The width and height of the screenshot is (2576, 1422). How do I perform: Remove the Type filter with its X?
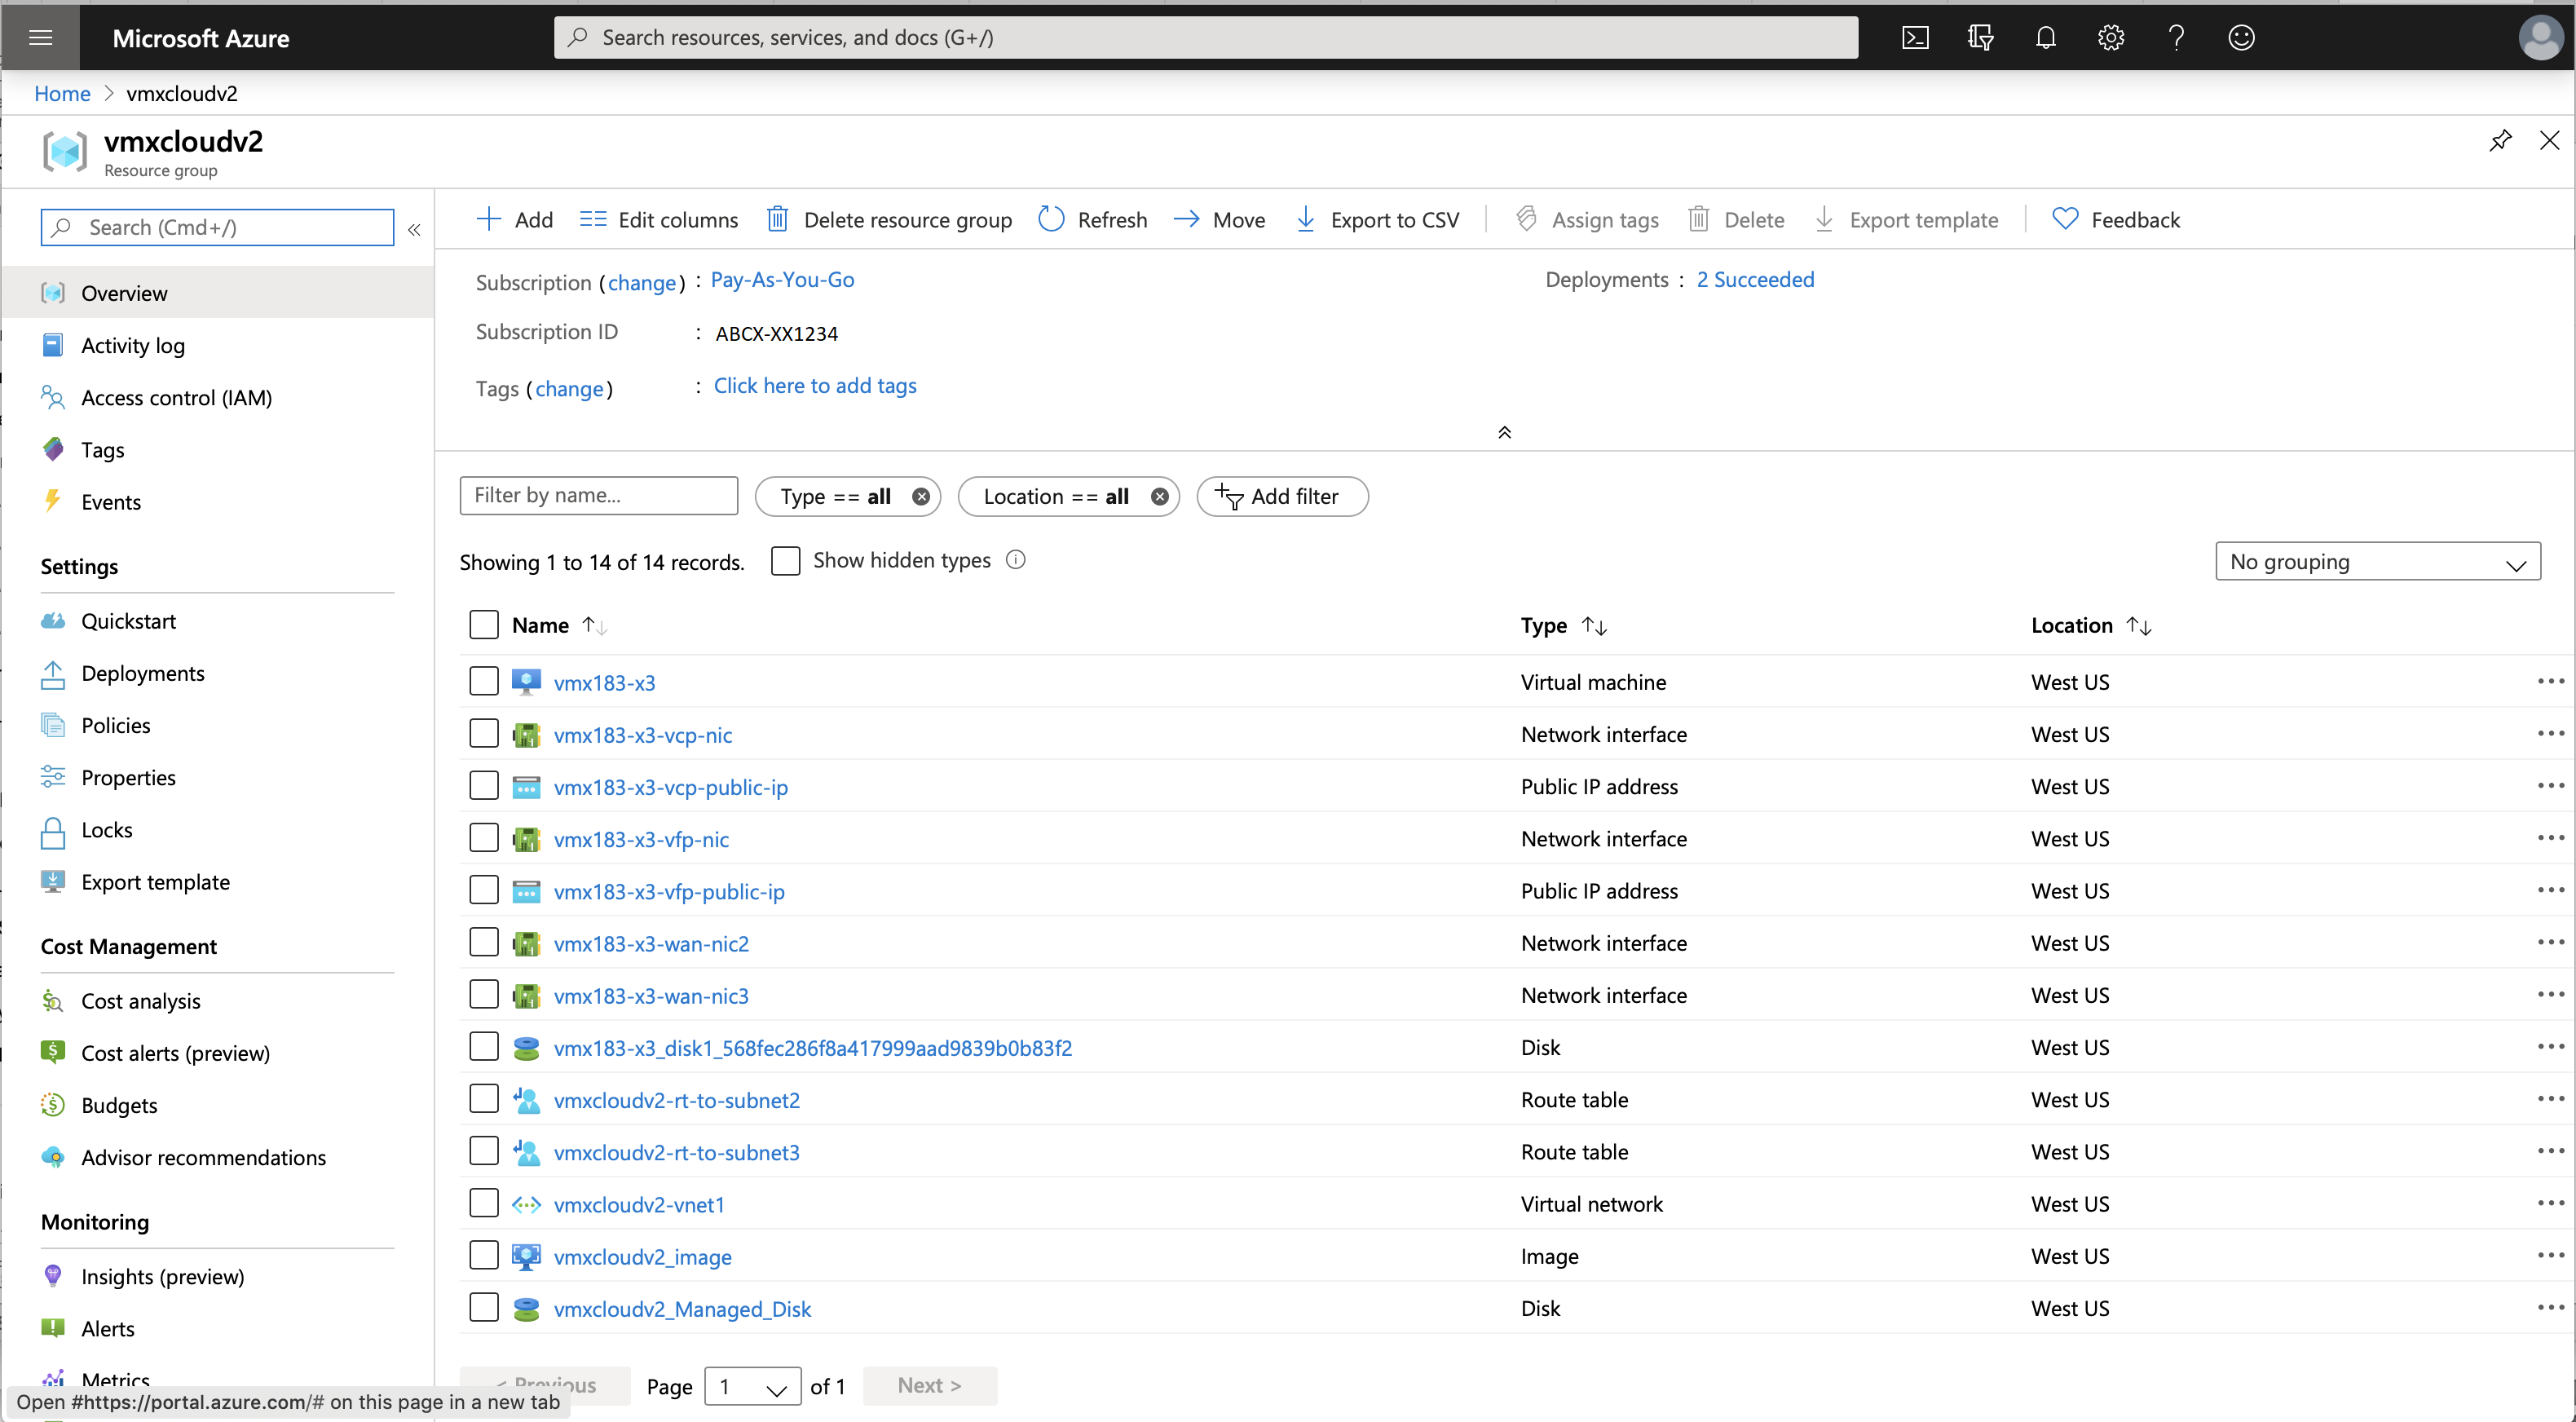click(x=920, y=497)
